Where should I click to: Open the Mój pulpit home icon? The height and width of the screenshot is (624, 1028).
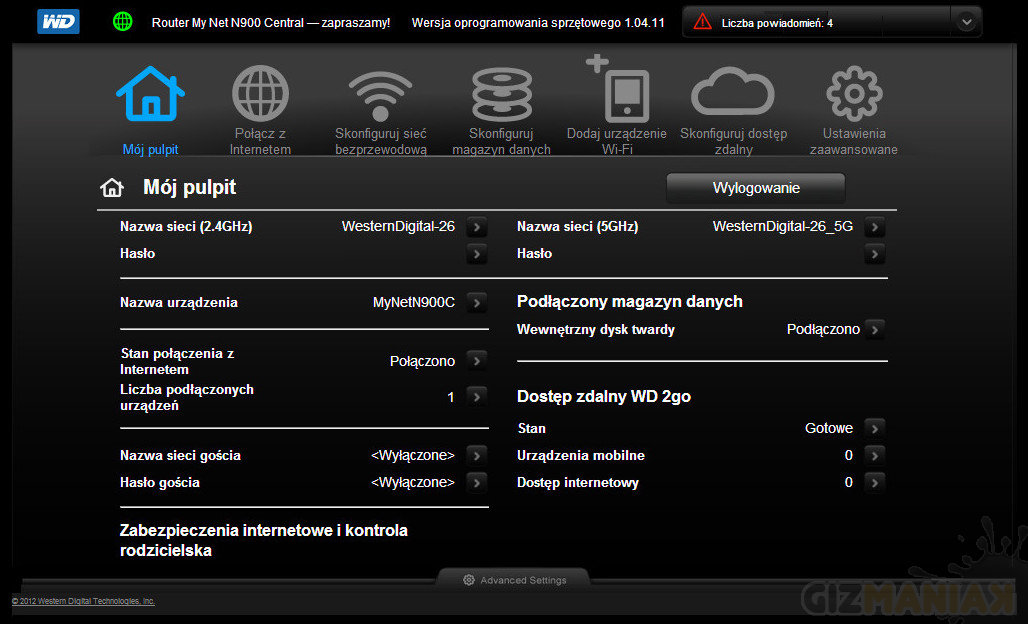point(150,95)
